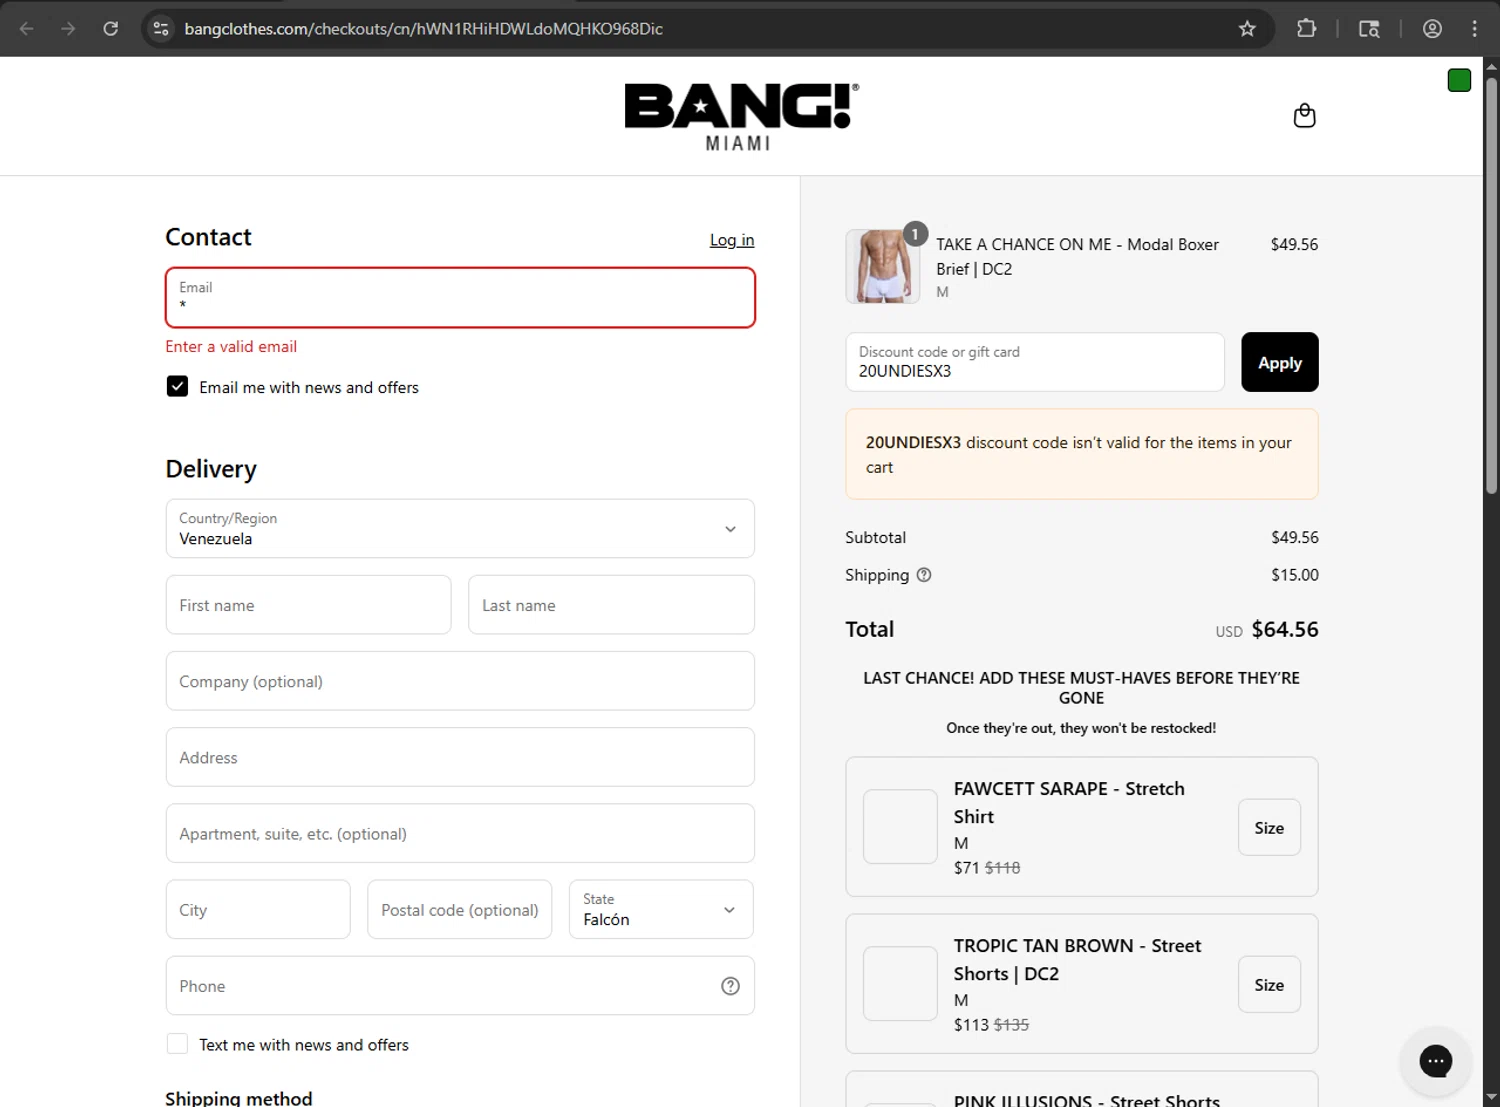Open the shopping bag cart icon
The height and width of the screenshot is (1107, 1500).
coord(1304,116)
